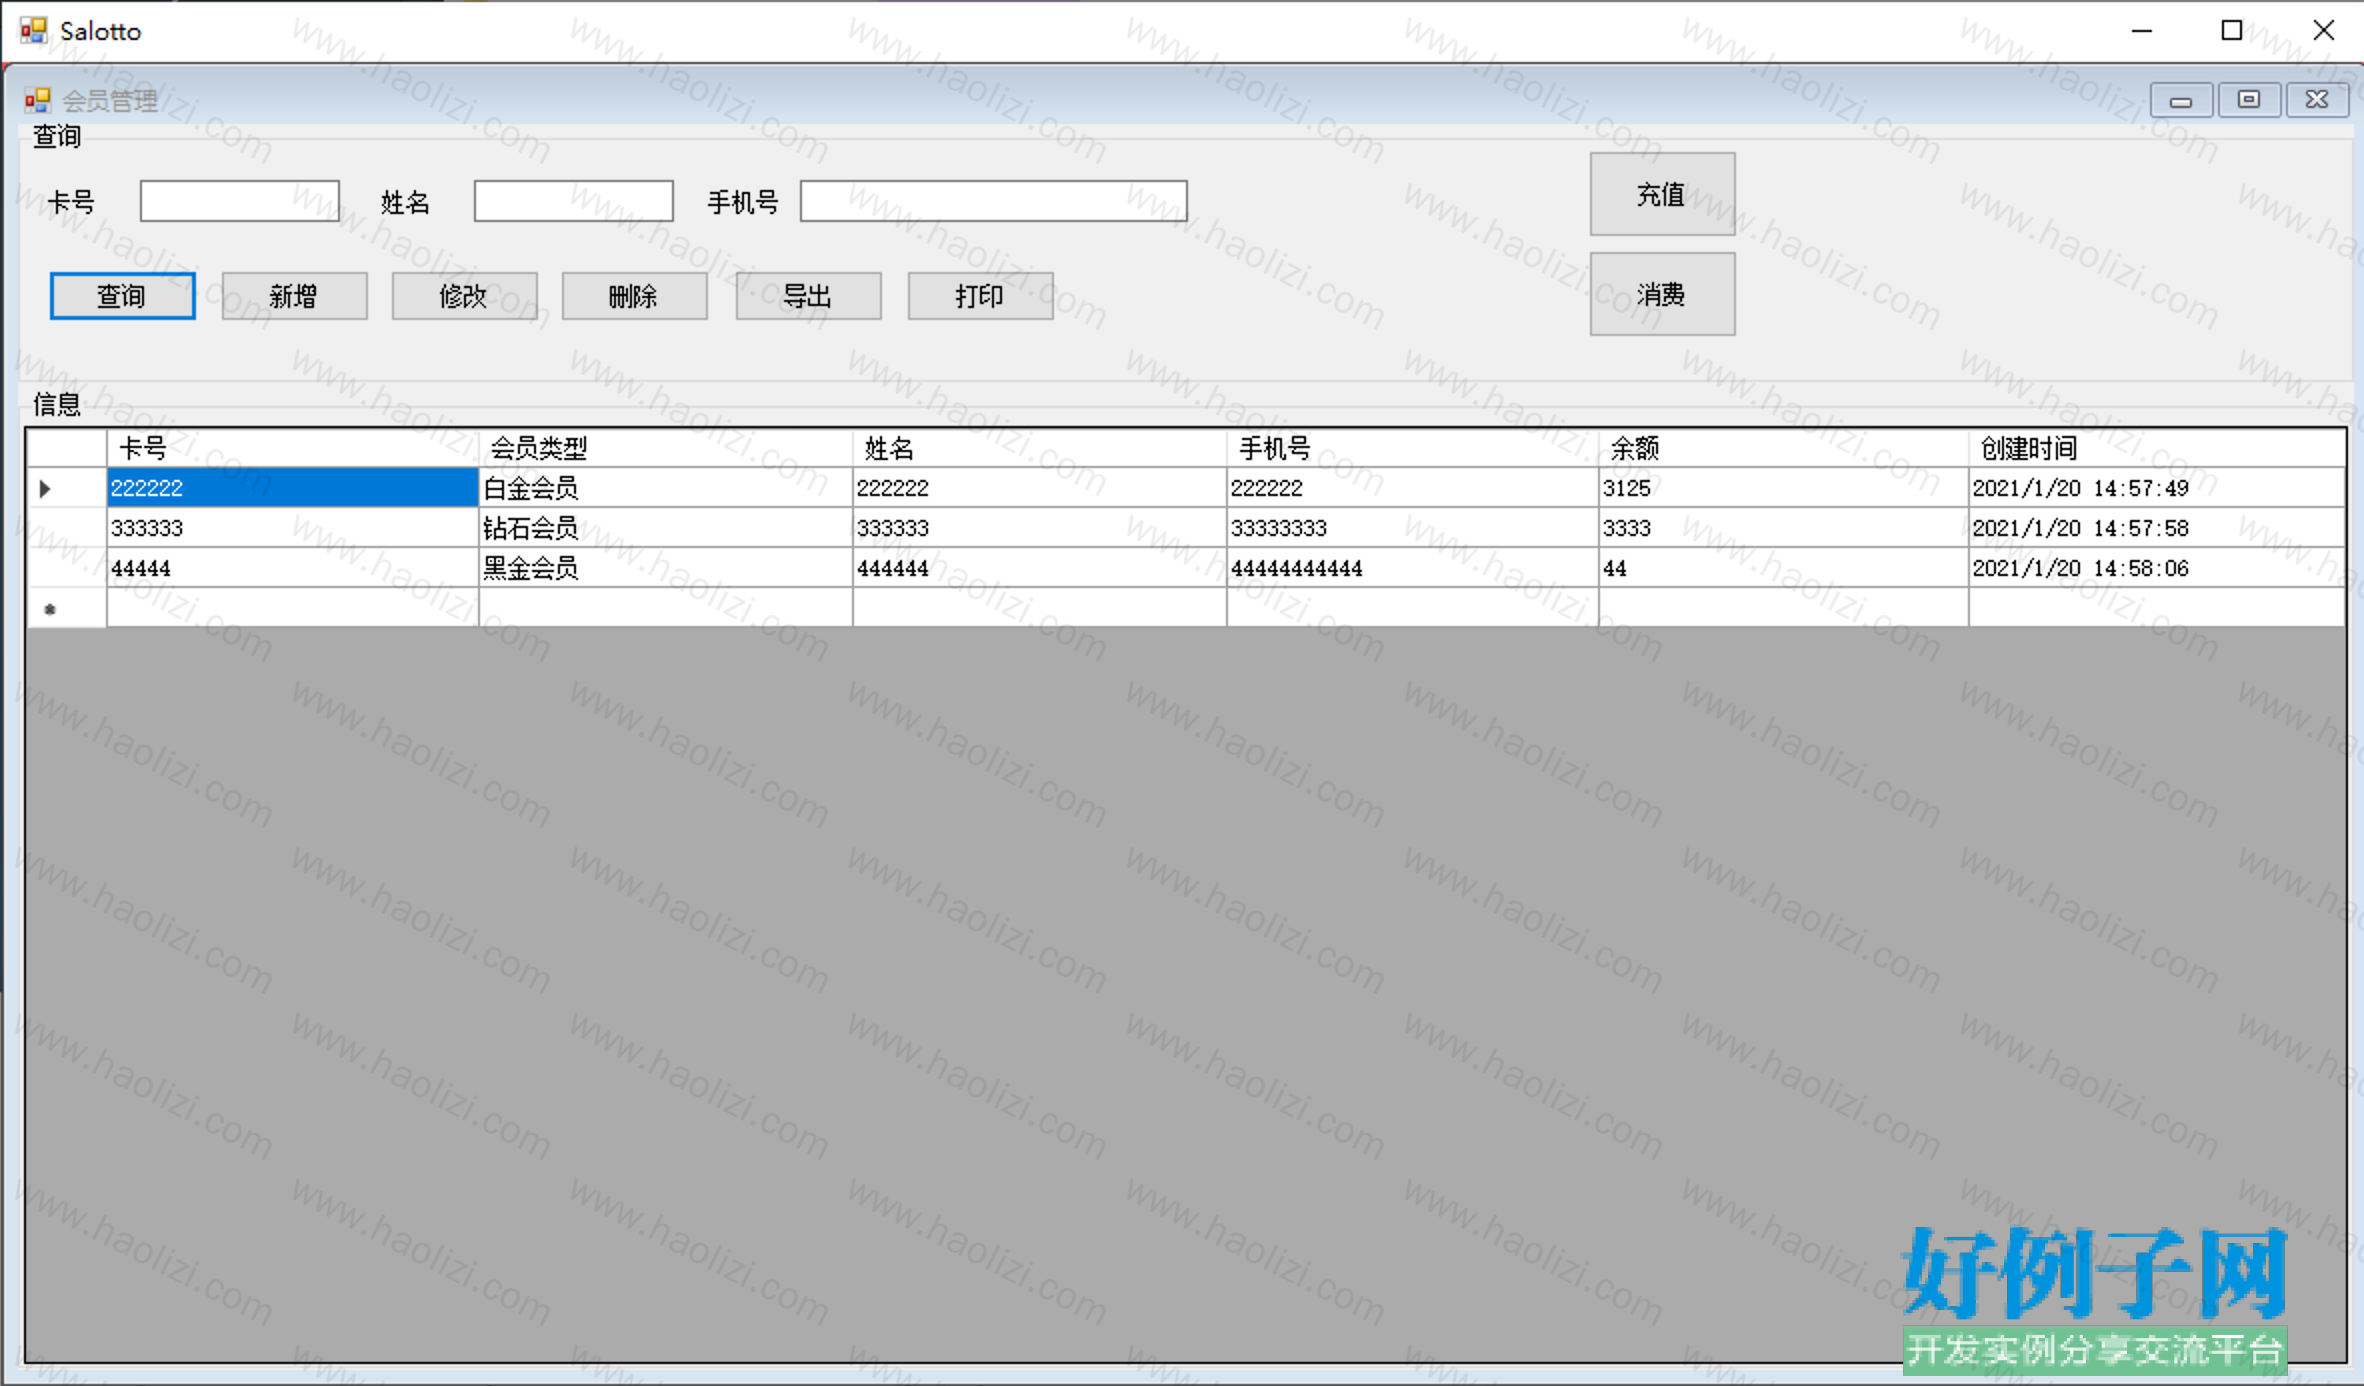The height and width of the screenshot is (1386, 2364).
Task: Select the cell 2021/1/20 14:58:06
Action: 2157,568
